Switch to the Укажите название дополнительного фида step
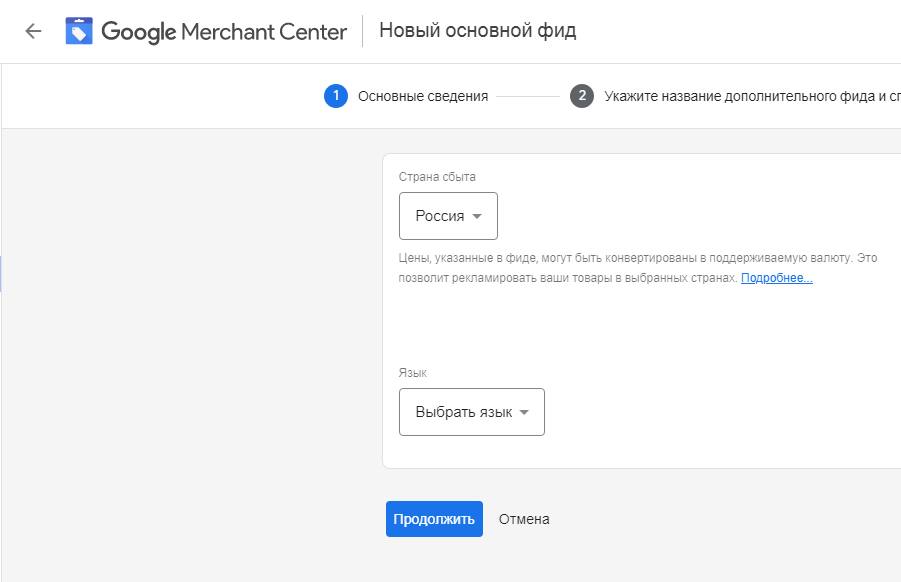Image resolution: width=901 pixels, height=582 pixels. tap(752, 97)
